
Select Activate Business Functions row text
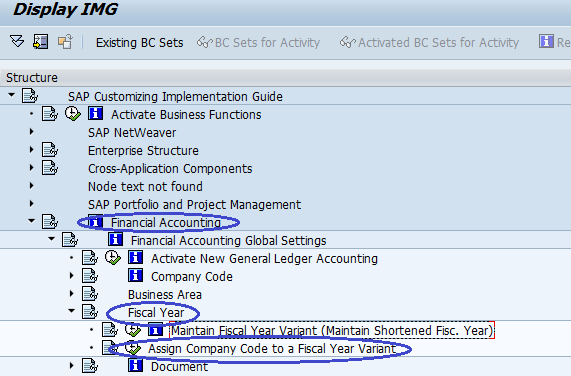(186, 115)
